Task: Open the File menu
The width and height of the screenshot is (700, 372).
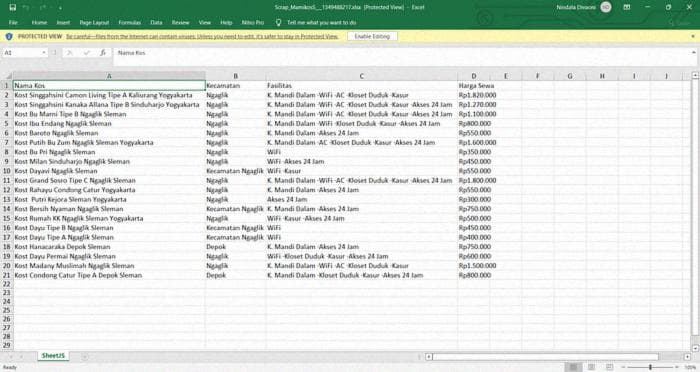Action: 13,22
